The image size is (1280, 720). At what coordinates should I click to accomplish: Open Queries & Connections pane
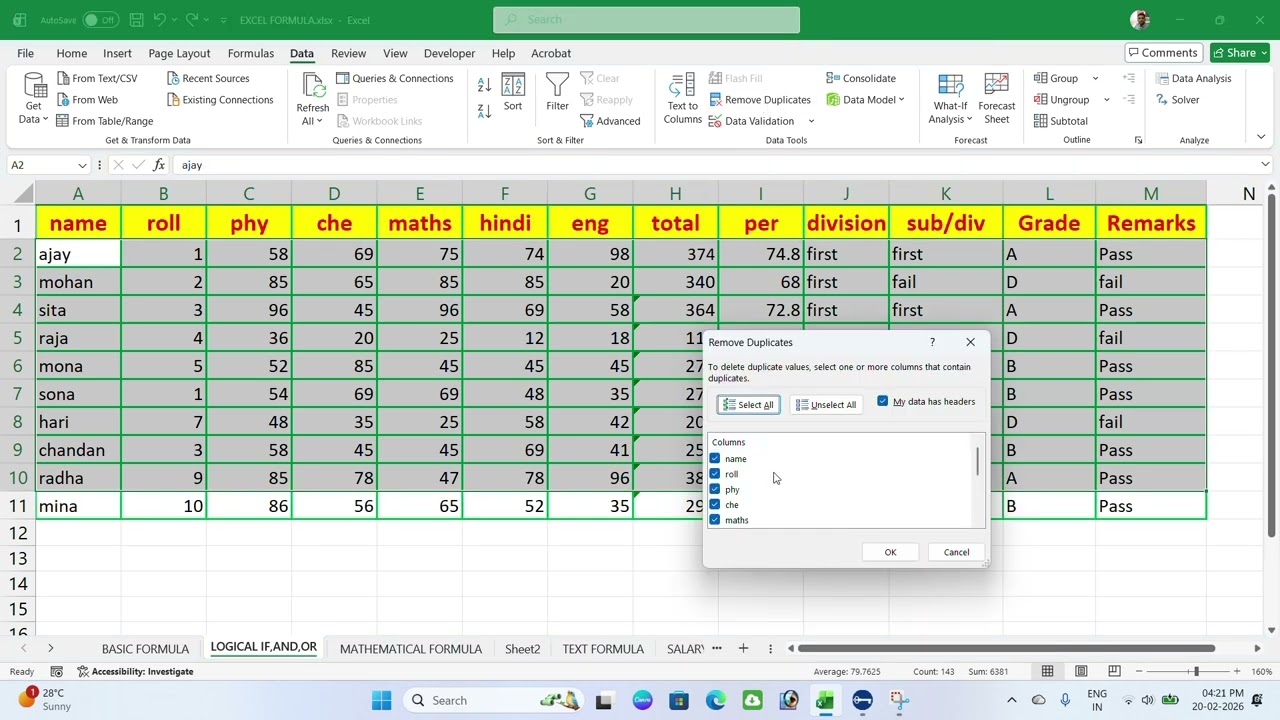coord(394,78)
